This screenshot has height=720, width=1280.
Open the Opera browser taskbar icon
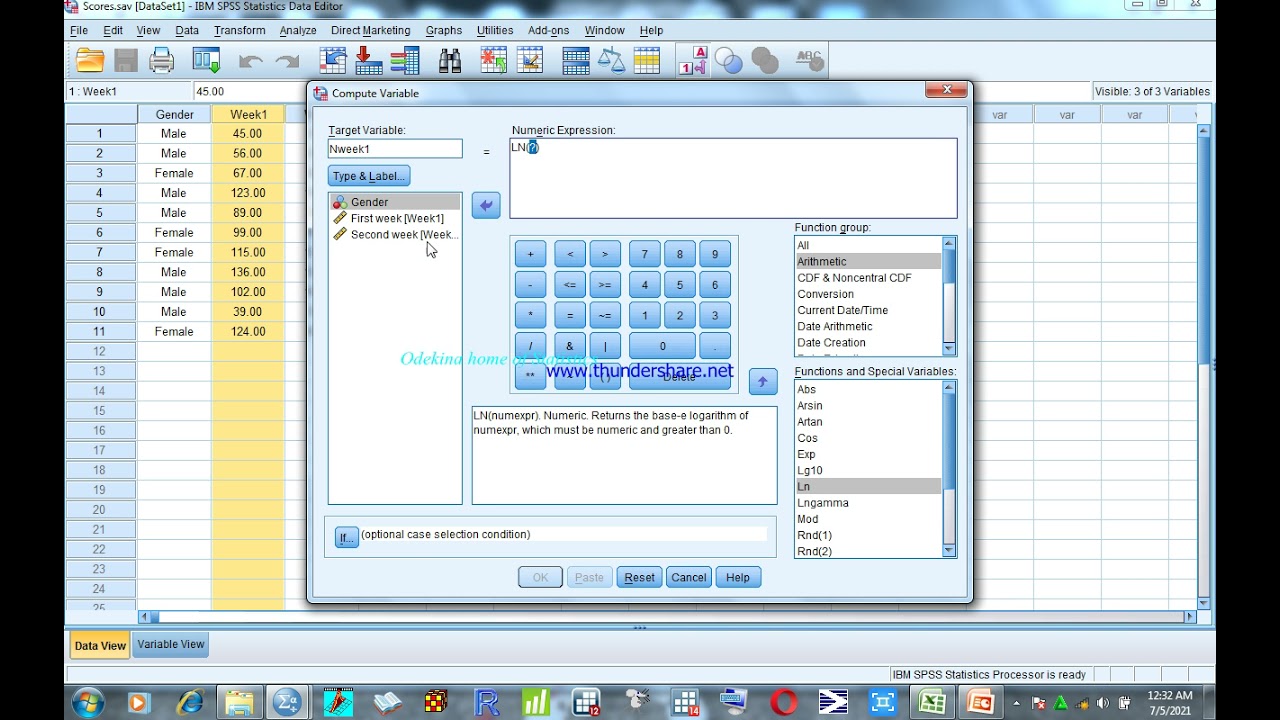coord(785,702)
